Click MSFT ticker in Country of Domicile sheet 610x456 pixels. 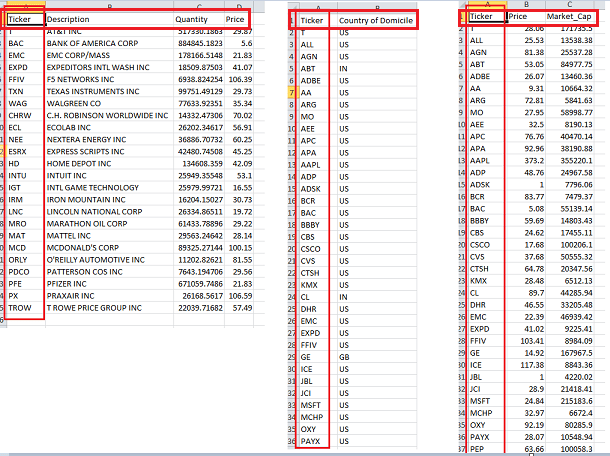point(317,405)
